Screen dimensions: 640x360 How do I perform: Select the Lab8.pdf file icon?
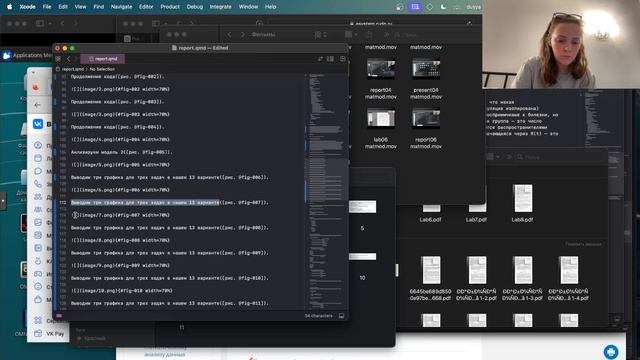pyautogui.click(x=523, y=198)
